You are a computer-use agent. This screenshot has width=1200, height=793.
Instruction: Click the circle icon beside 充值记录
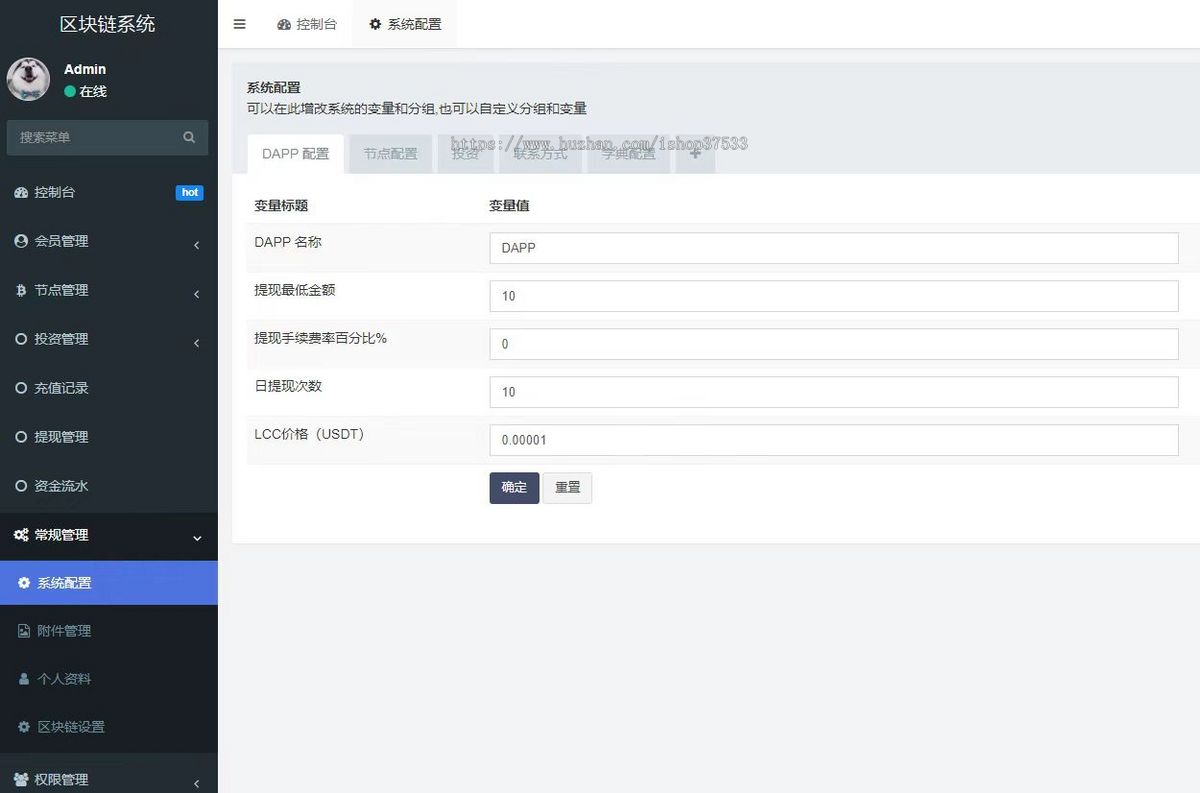21,388
